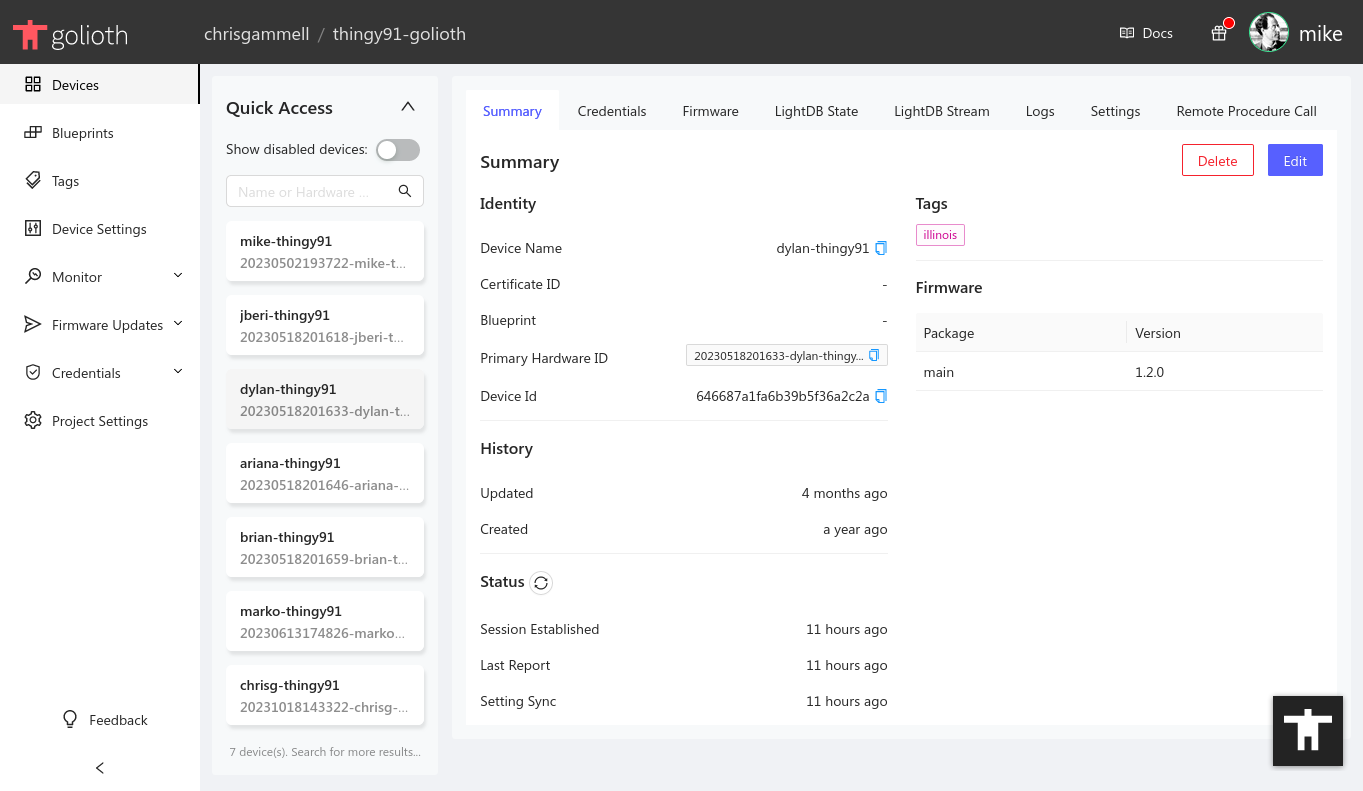Copy the Primary Hardware ID value
The height and width of the screenshot is (791, 1363).
click(874, 356)
